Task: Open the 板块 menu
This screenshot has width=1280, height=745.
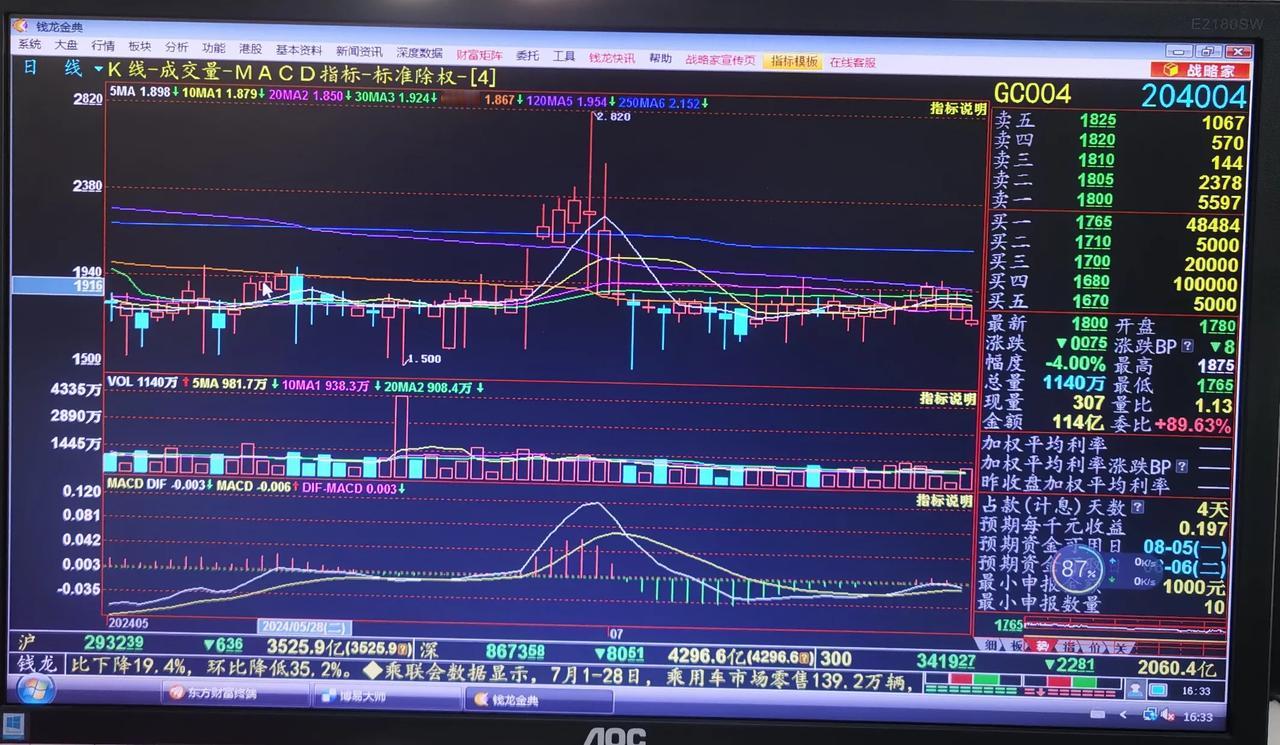Action: [x=140, y=47]
